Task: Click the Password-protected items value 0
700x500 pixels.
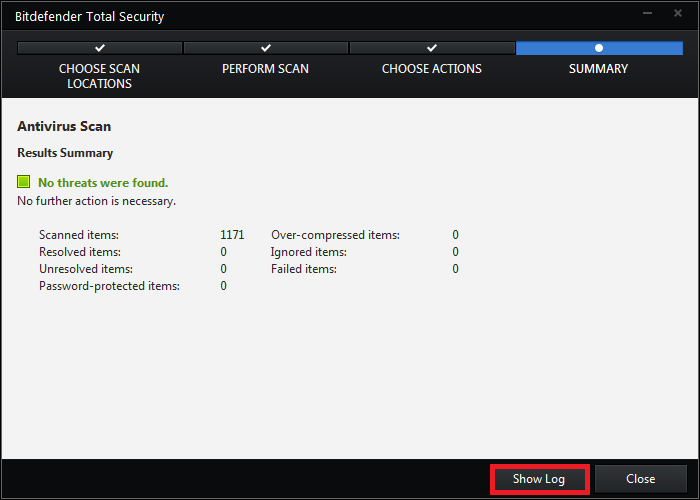Action: [224, 286]
